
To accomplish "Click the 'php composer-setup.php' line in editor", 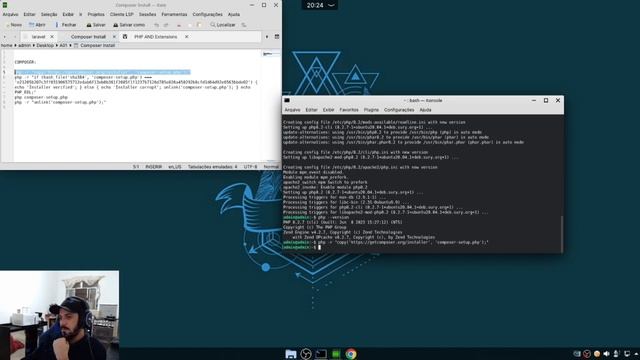I will 41,97.
